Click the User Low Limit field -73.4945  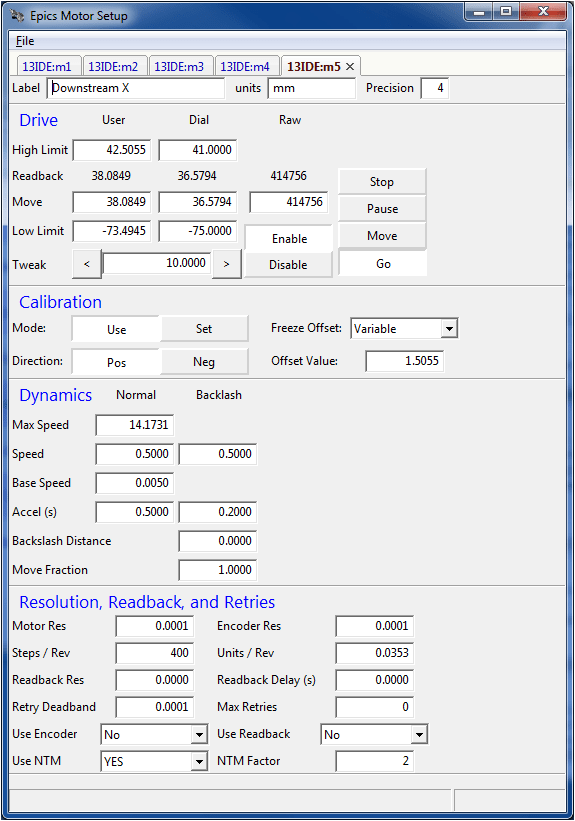[x=112, y=231]
